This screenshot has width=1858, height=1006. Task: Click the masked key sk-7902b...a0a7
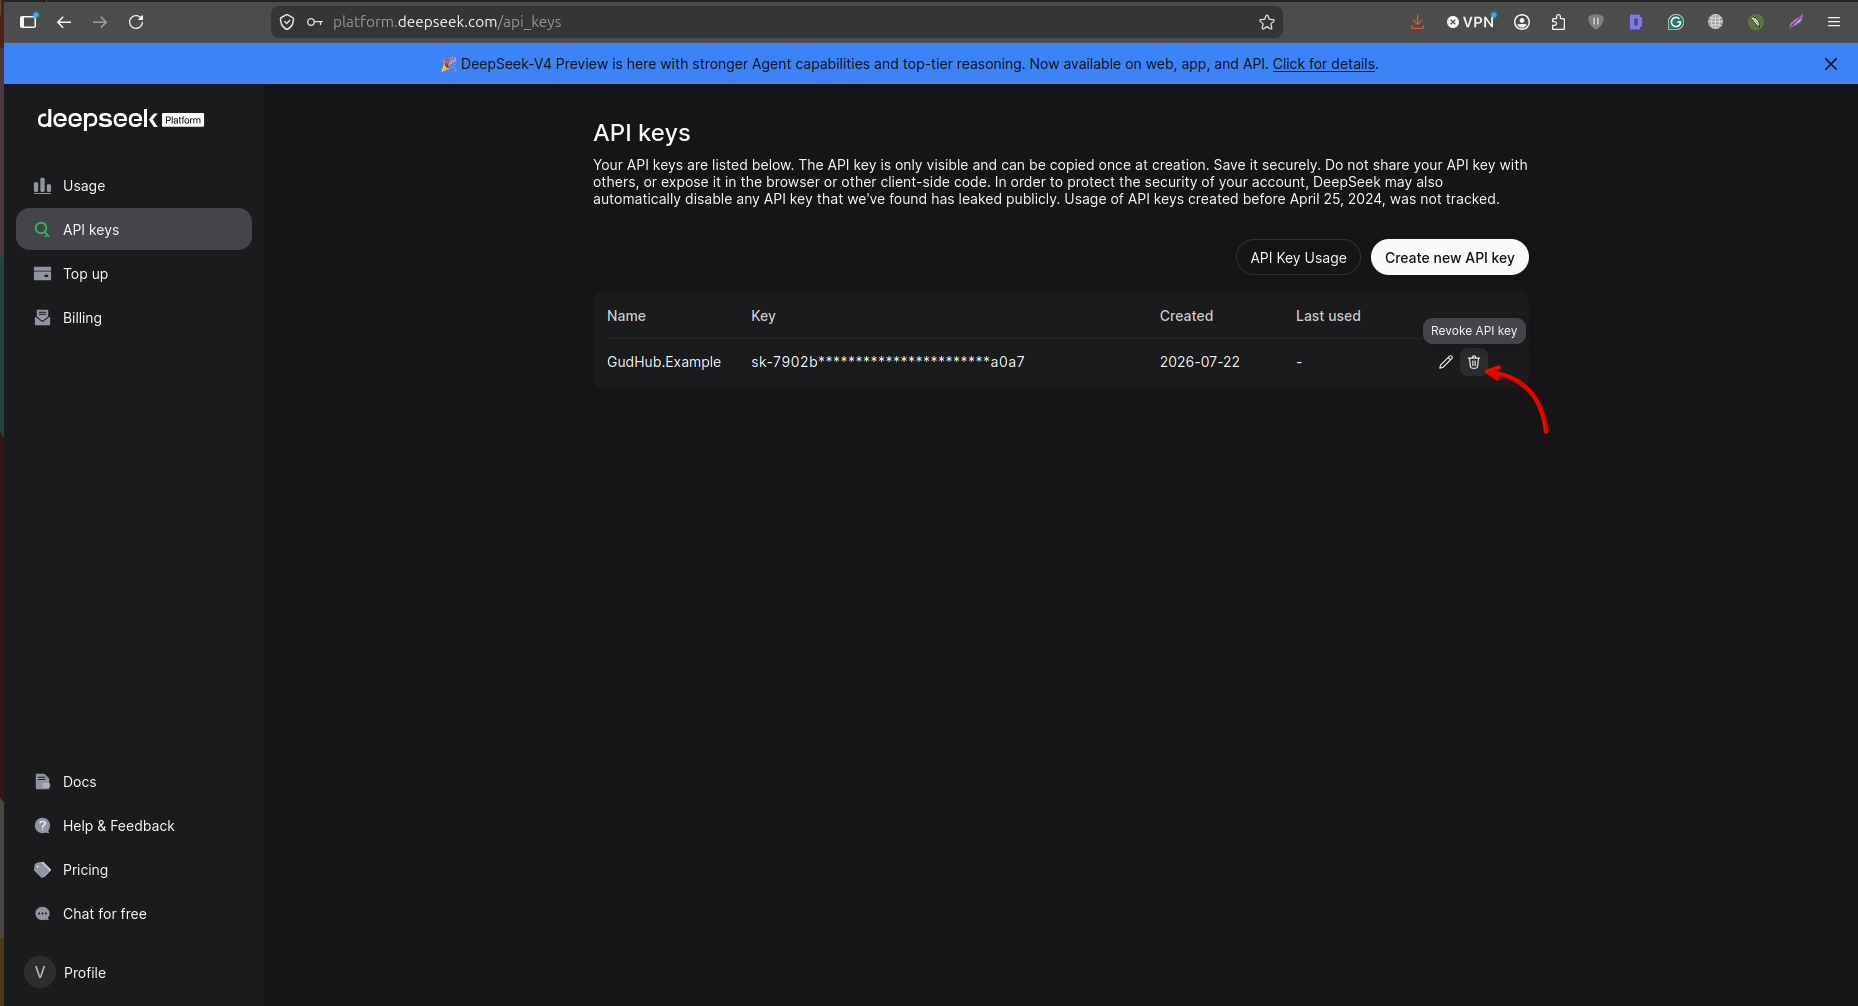[x=888, y=362]
